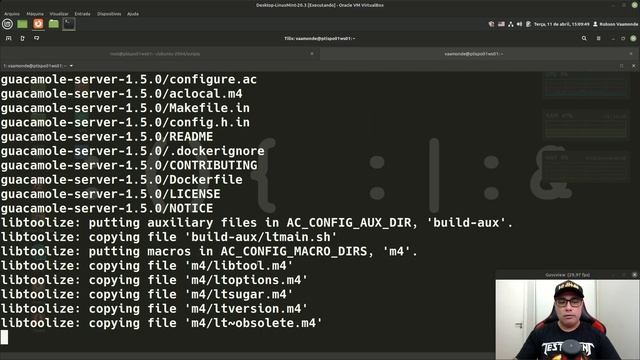Click the aclocal.m4 output line

coord(122,93)
